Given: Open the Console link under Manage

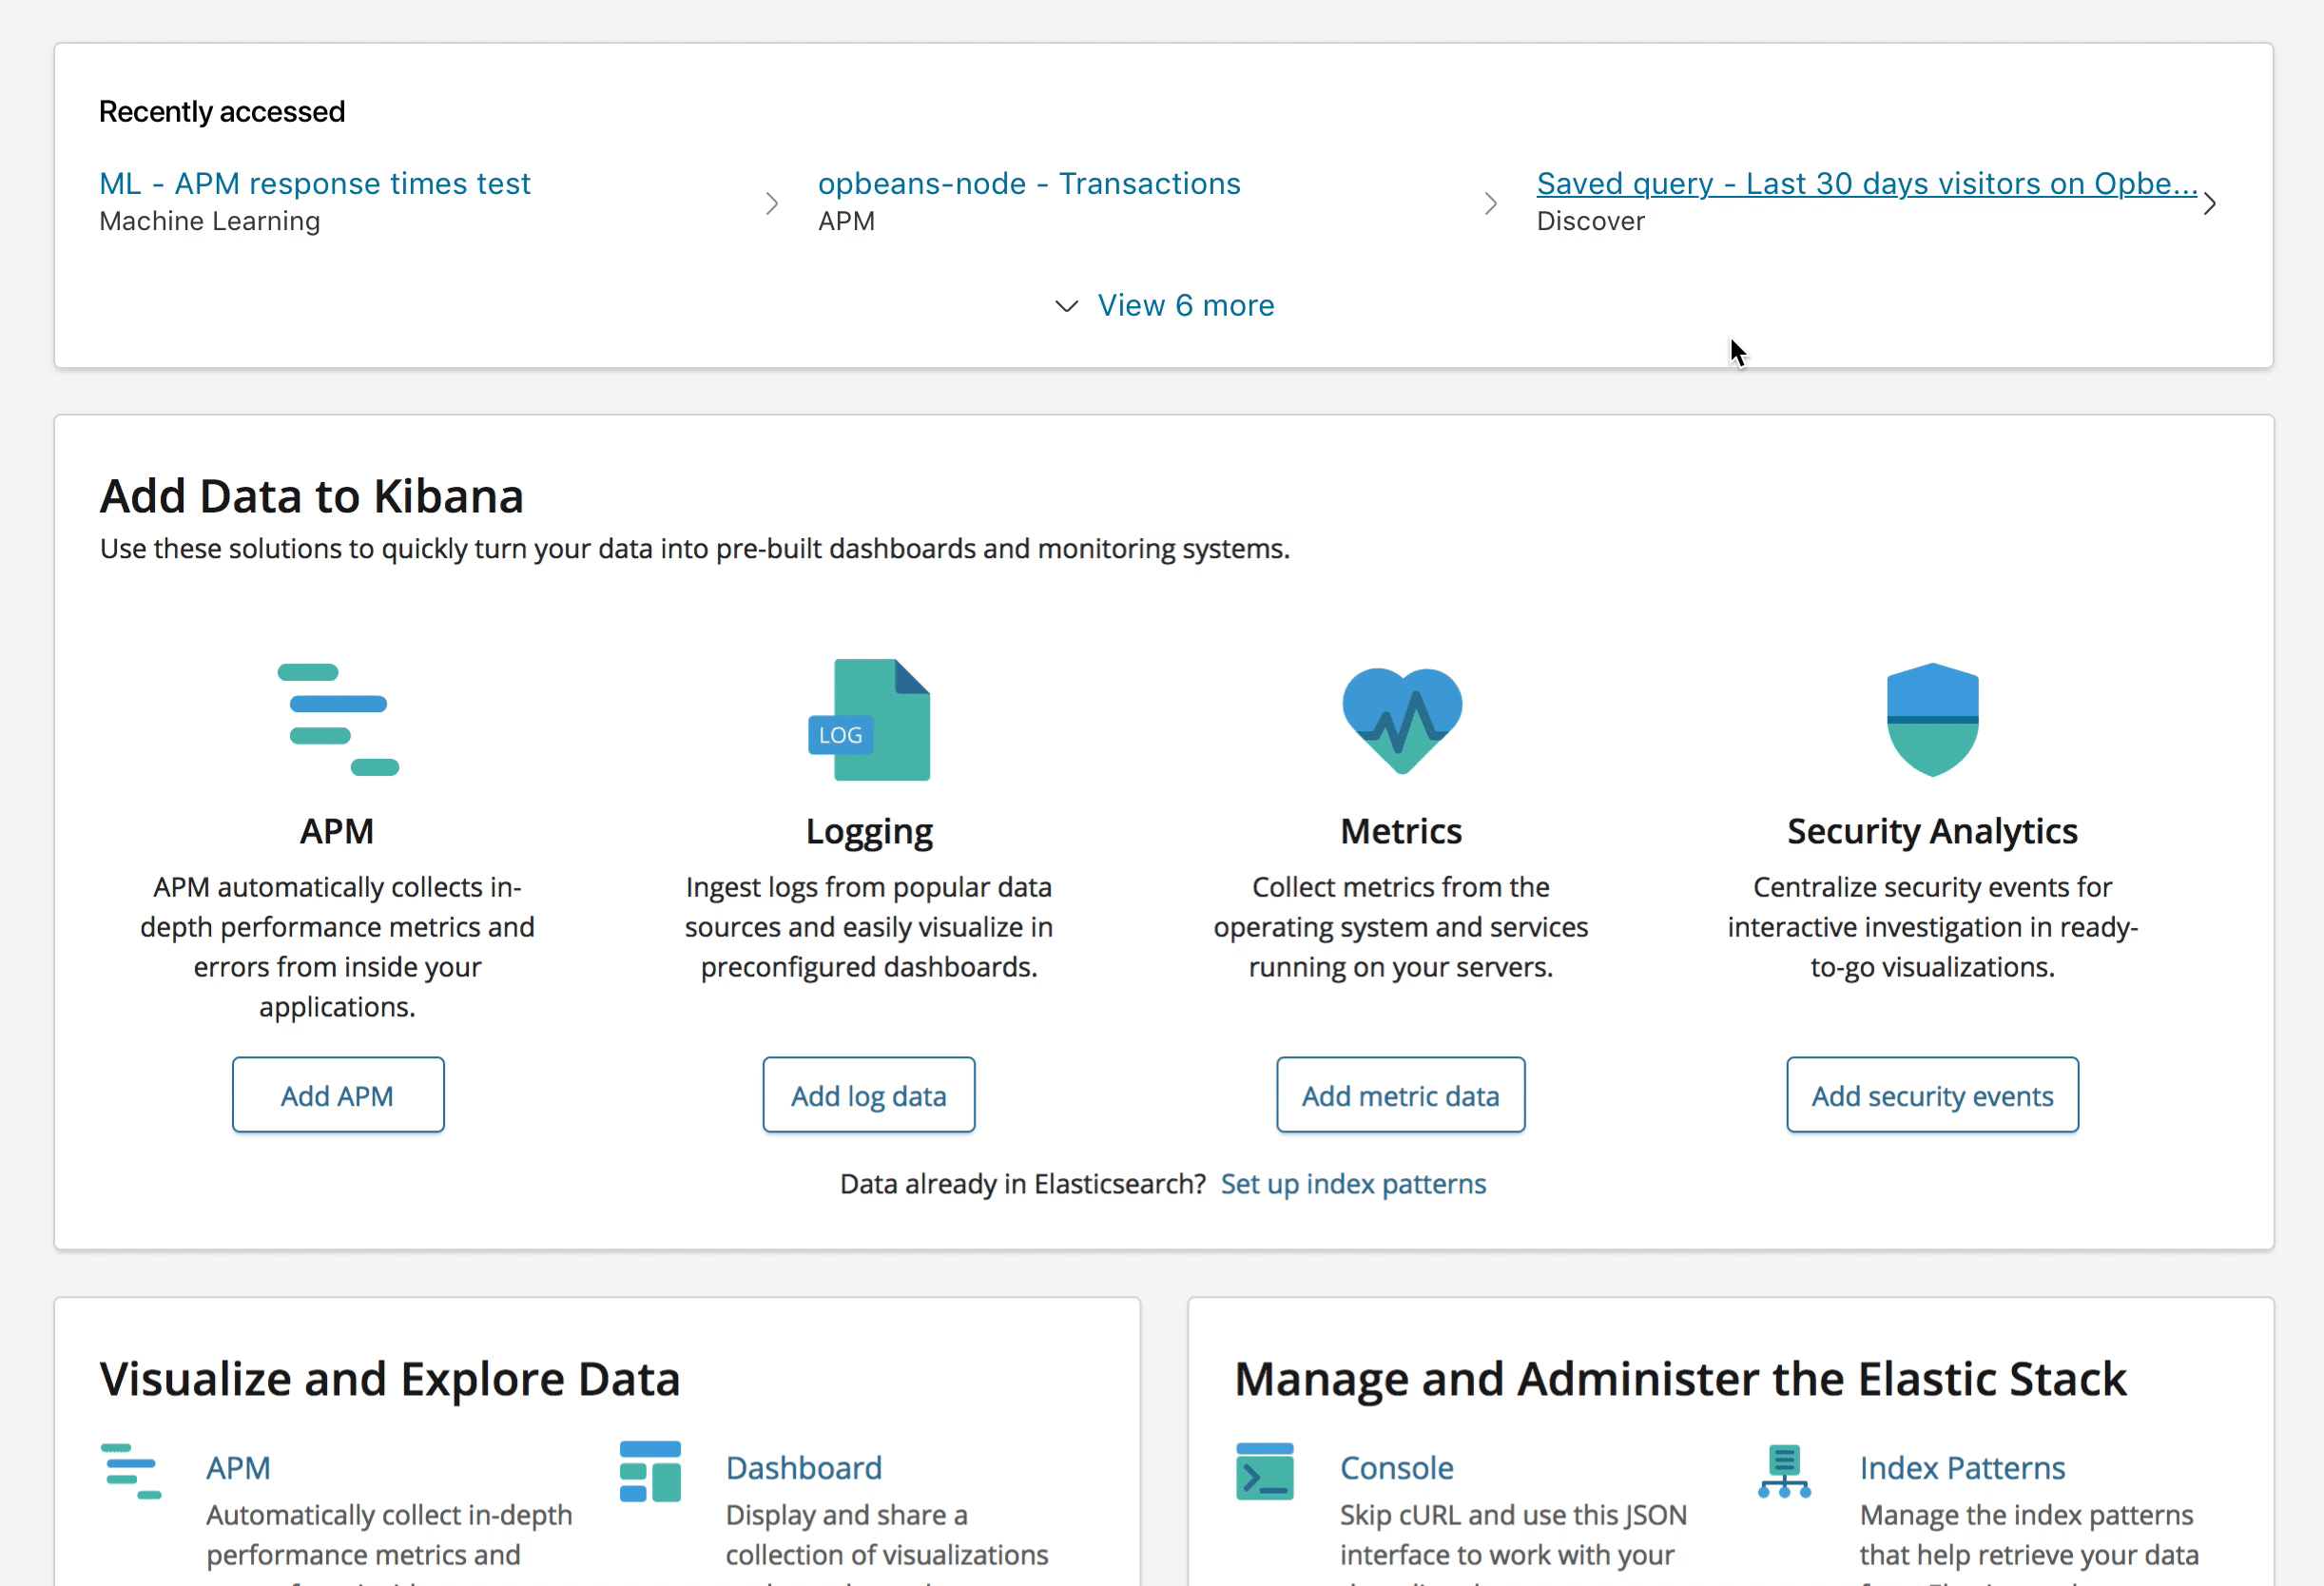Looking at the screenshot, I should coord(1396,1468).
